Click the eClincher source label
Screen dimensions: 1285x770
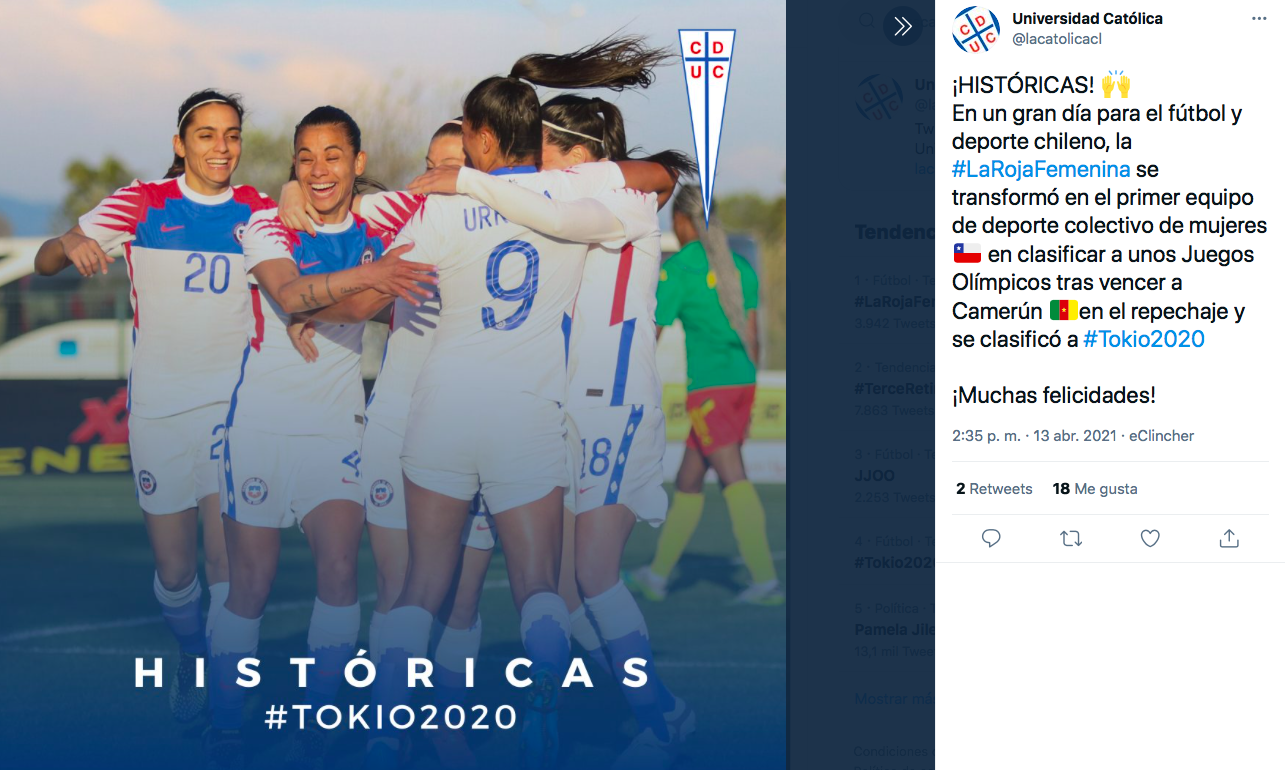[x=1161, y=436]
